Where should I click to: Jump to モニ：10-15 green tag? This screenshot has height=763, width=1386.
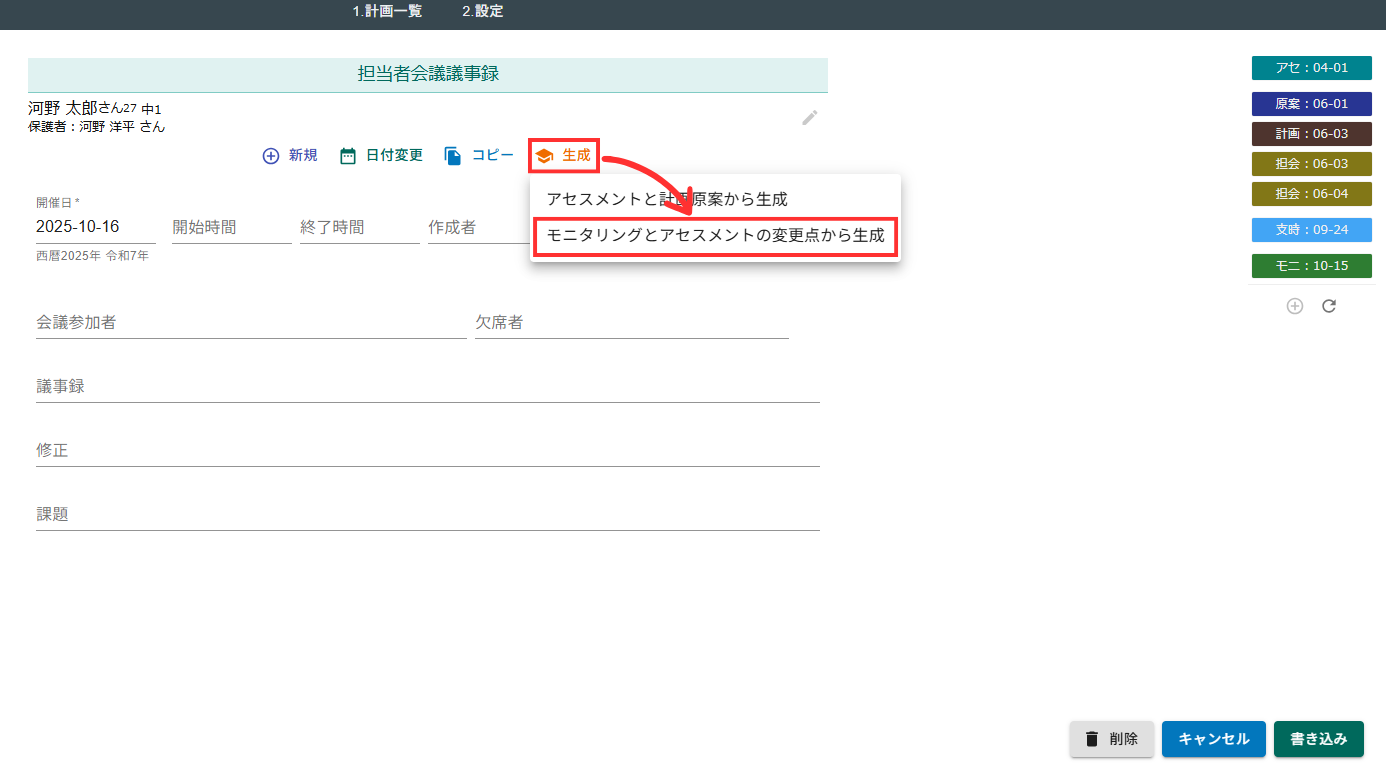coord(1311,266)
